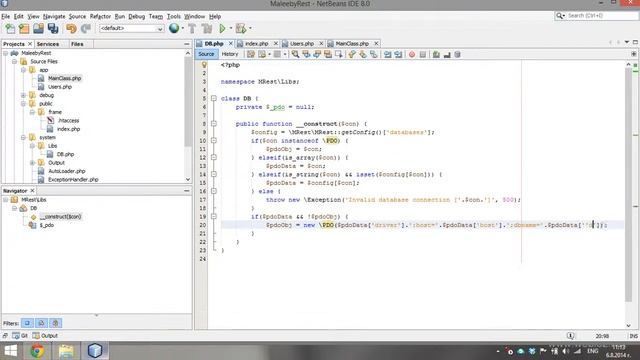Click the lightbulb hint on line 1

tap(204, 64)
